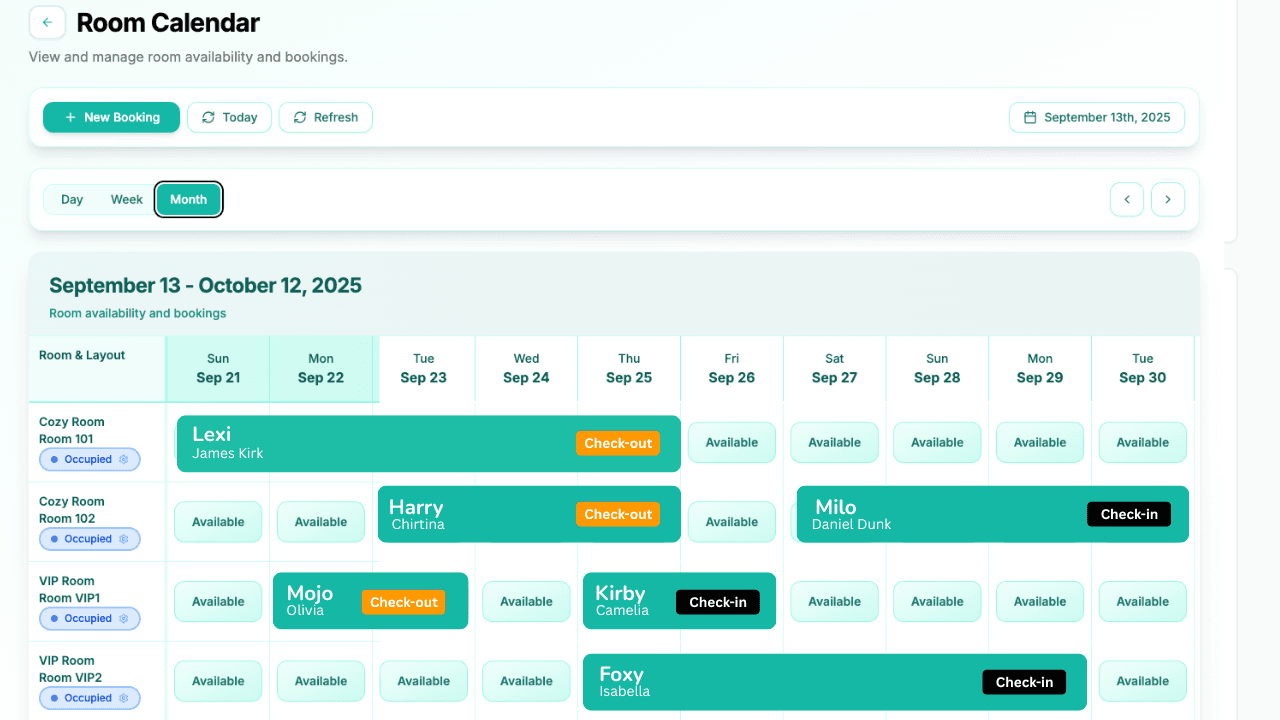The width and height of the screenshot is (1280, 720).
Task: Click the right chevron to view next period
Action: (1167, 199)
